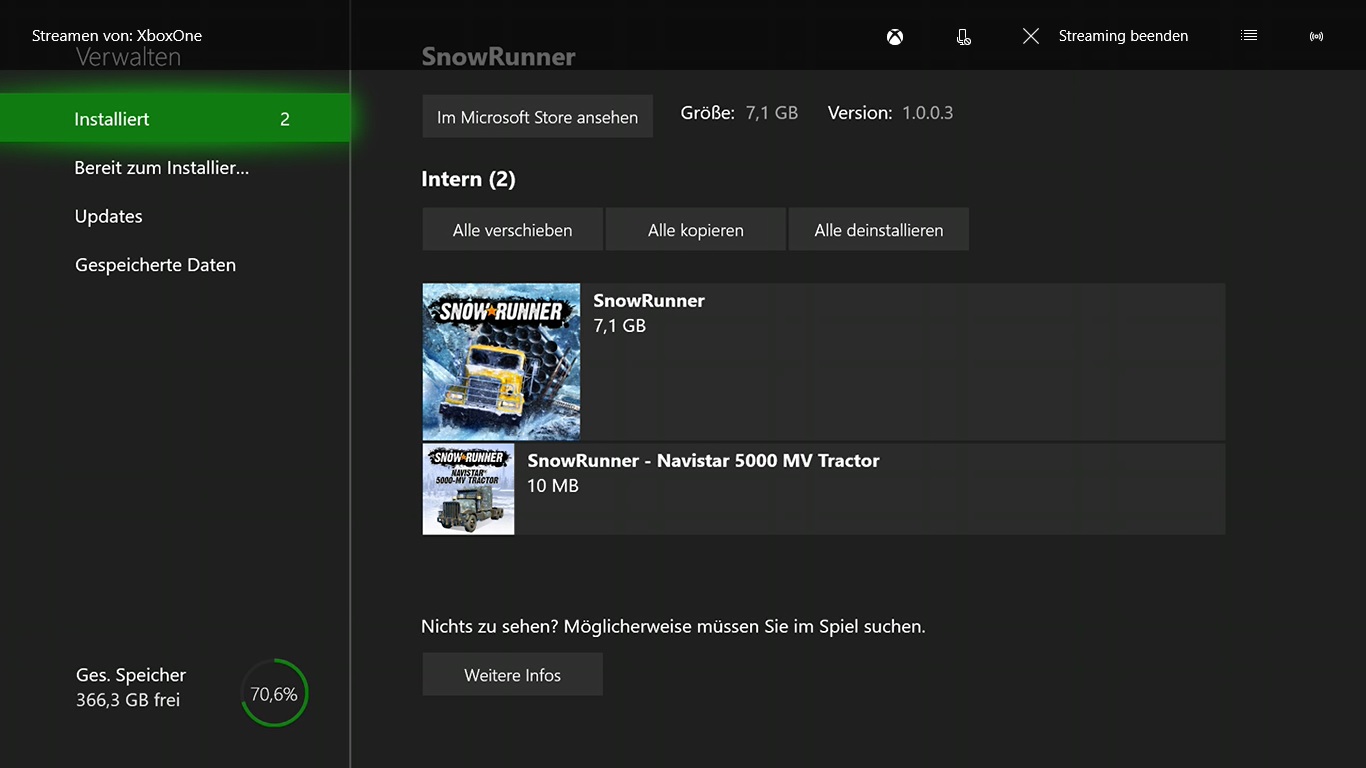Click the Streamen von: XboxOne label
Viewport: 1366px width, 768px height.
pos(117,36)
